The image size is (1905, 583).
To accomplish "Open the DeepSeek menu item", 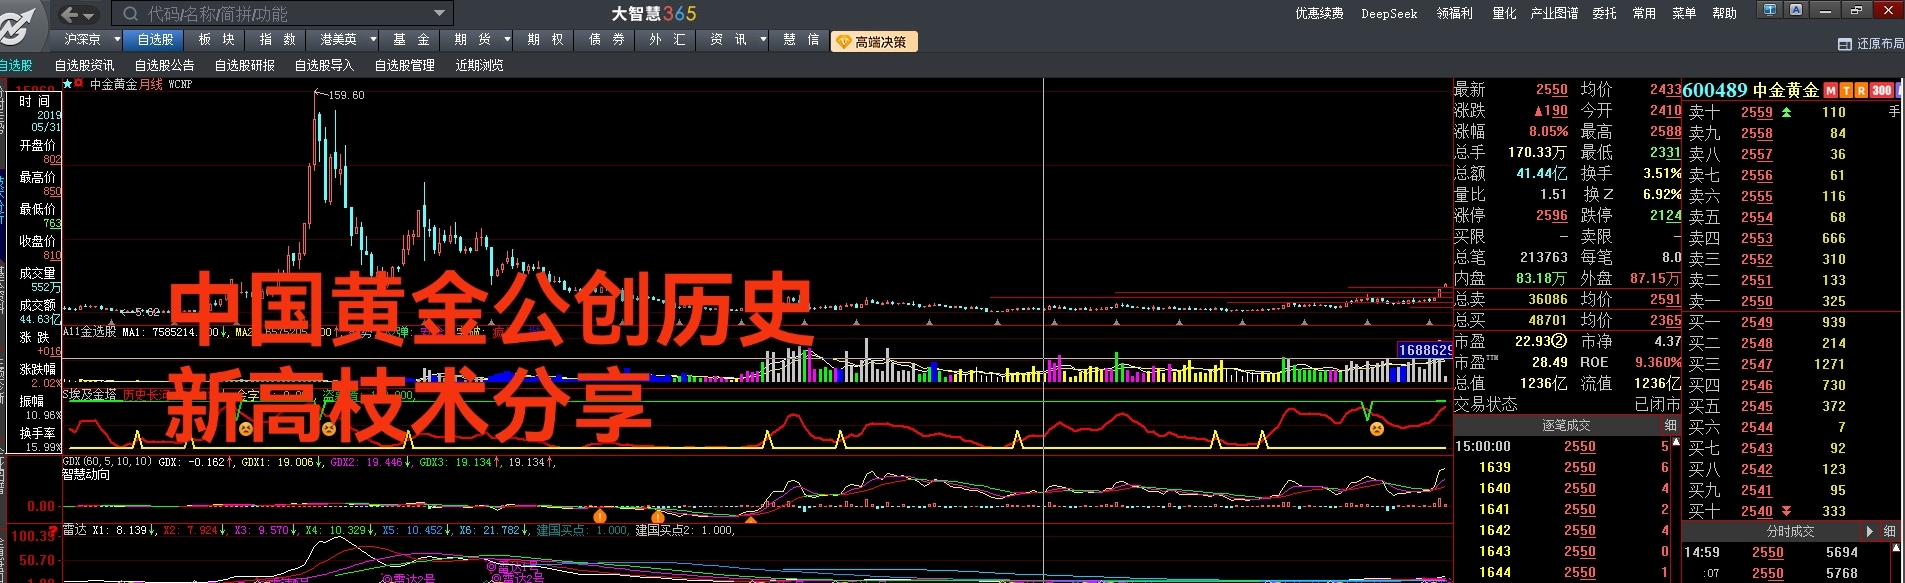I will pyautogui.click(x=1389, y=14).
